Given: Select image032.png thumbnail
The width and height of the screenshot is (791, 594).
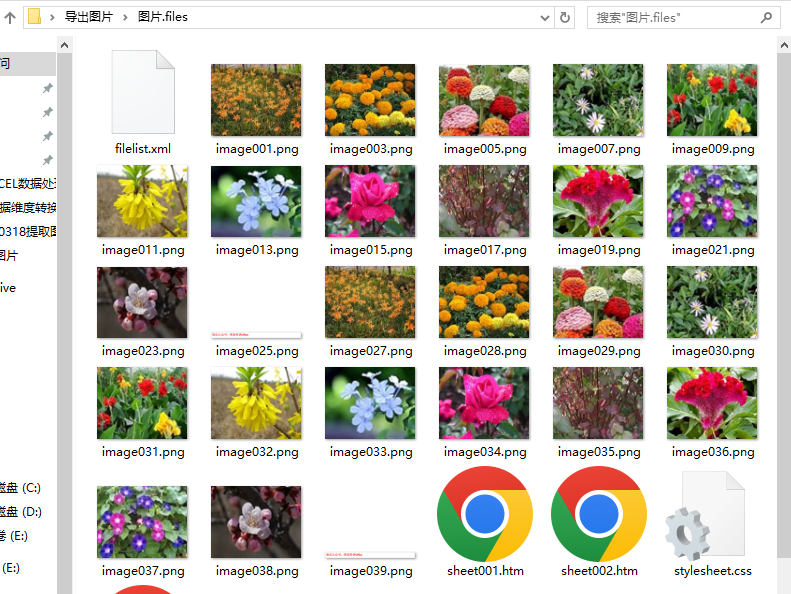Looking at the screenshot, I should 256,403.
